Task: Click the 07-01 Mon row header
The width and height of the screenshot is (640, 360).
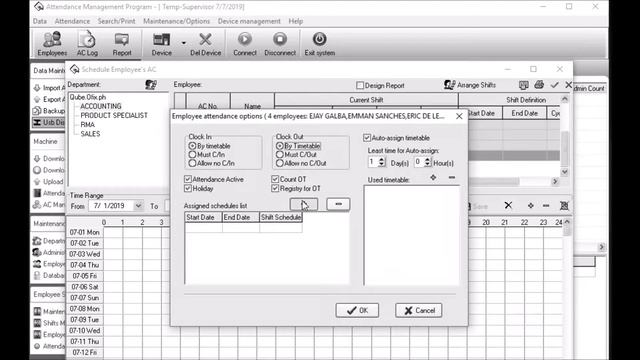Action: click(x=84, y=232)
